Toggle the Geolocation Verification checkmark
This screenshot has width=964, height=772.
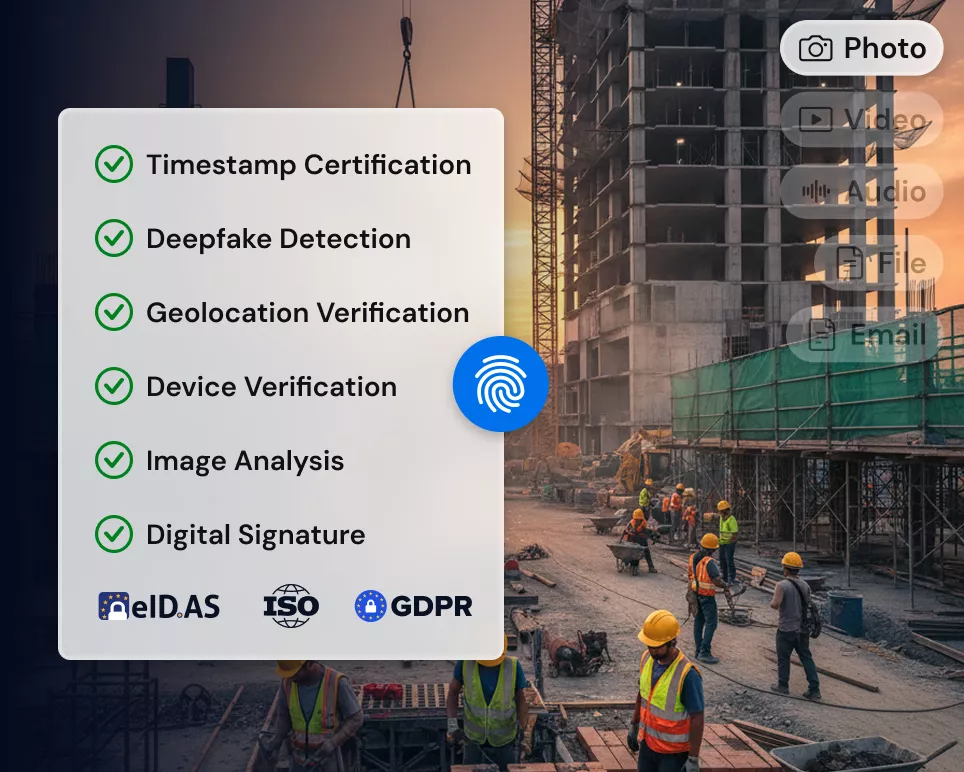click(x=114, y=313)
